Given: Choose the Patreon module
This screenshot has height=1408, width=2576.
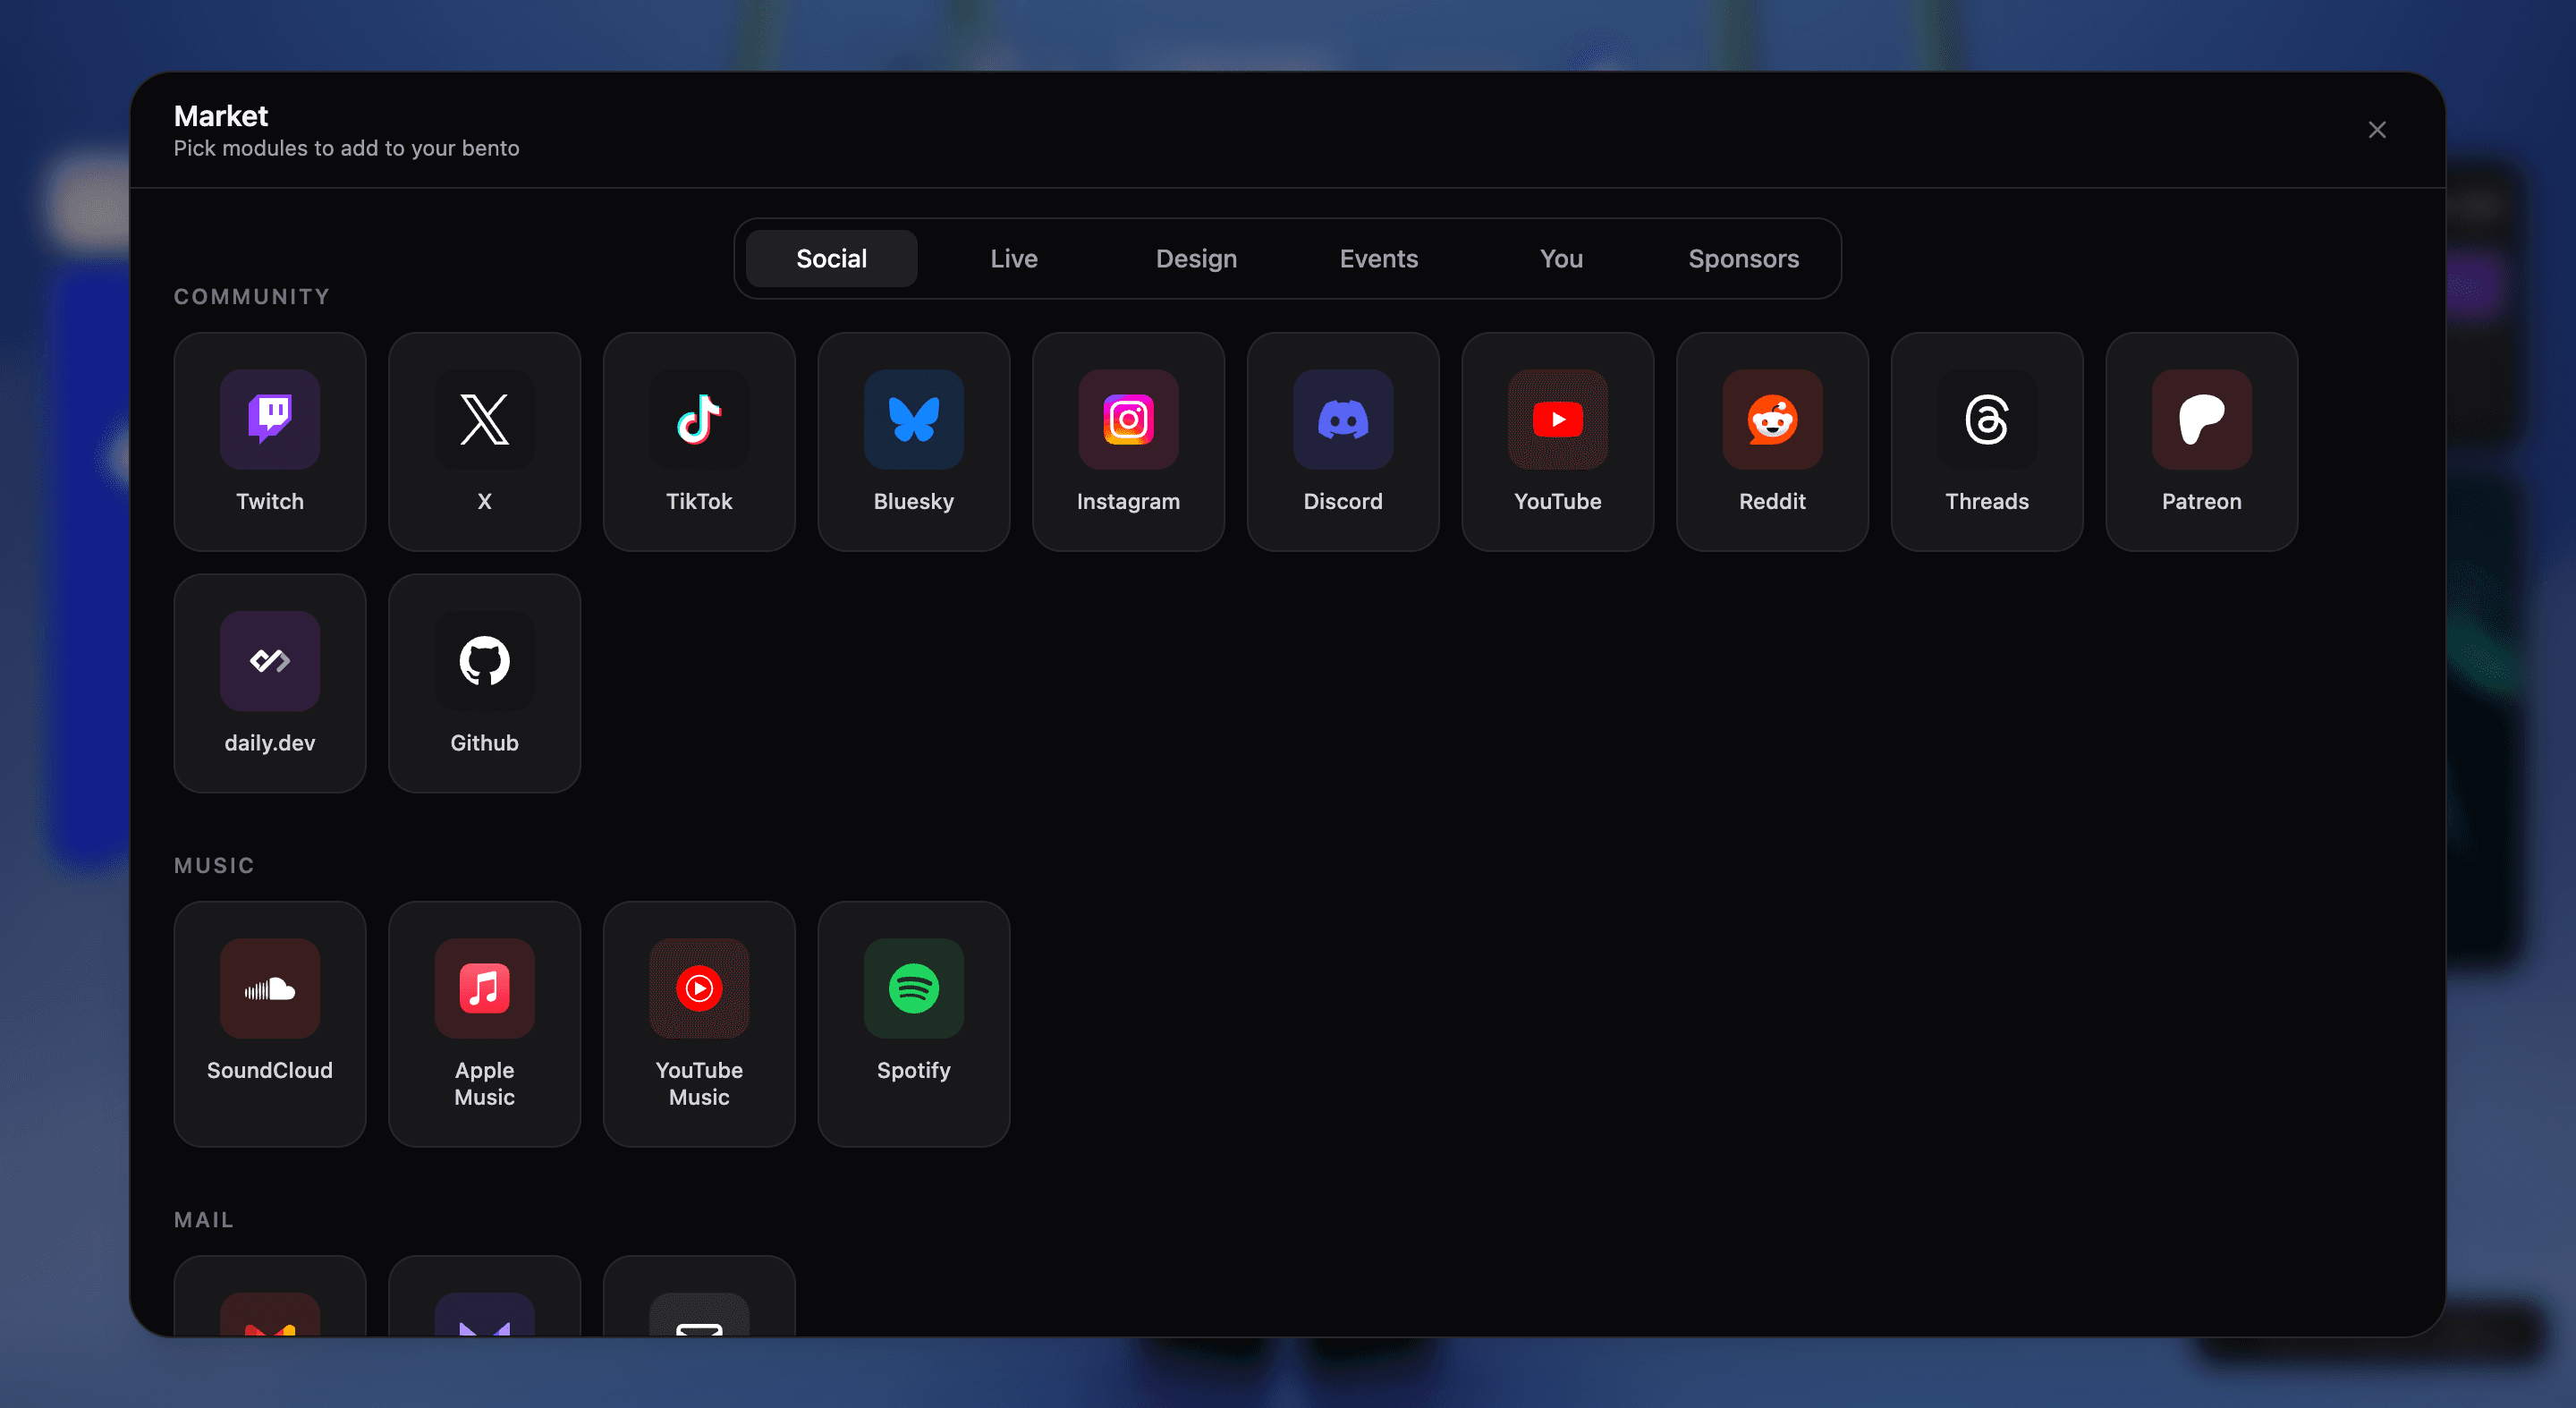Looking at the screenshot, I should click(x=2202, y=441).
